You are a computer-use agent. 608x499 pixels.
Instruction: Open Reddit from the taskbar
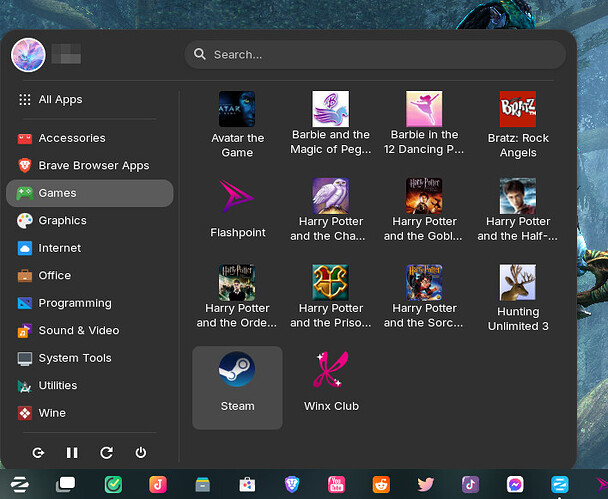coord(381,484)
